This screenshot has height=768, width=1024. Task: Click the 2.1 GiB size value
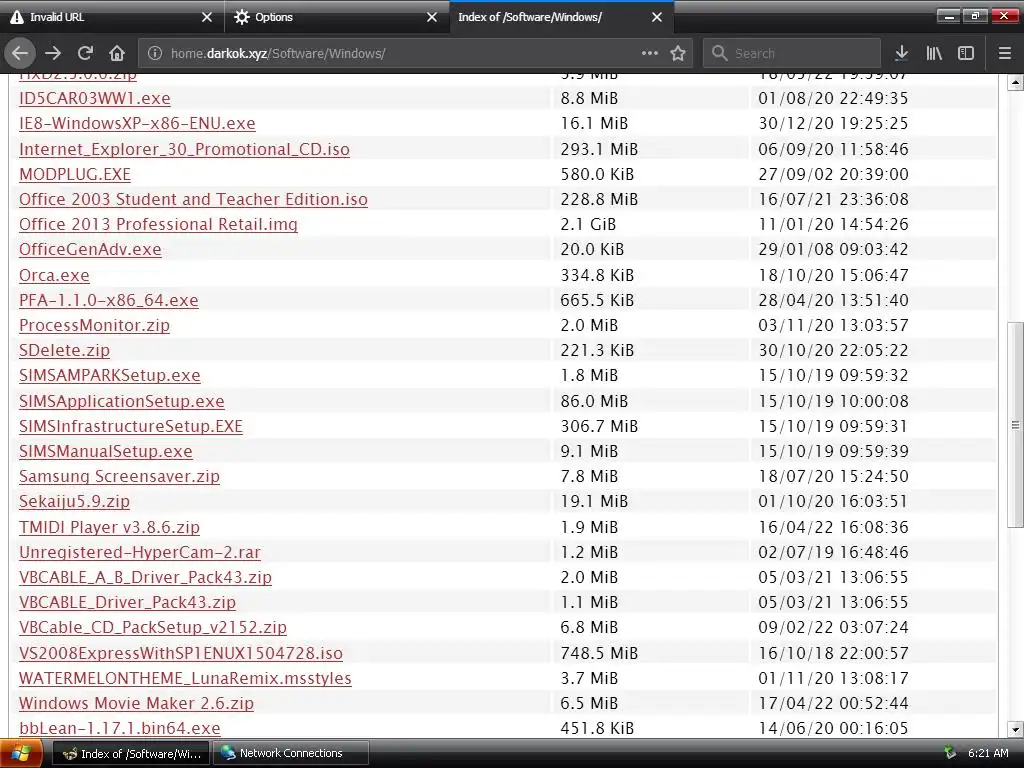[588, 224]
